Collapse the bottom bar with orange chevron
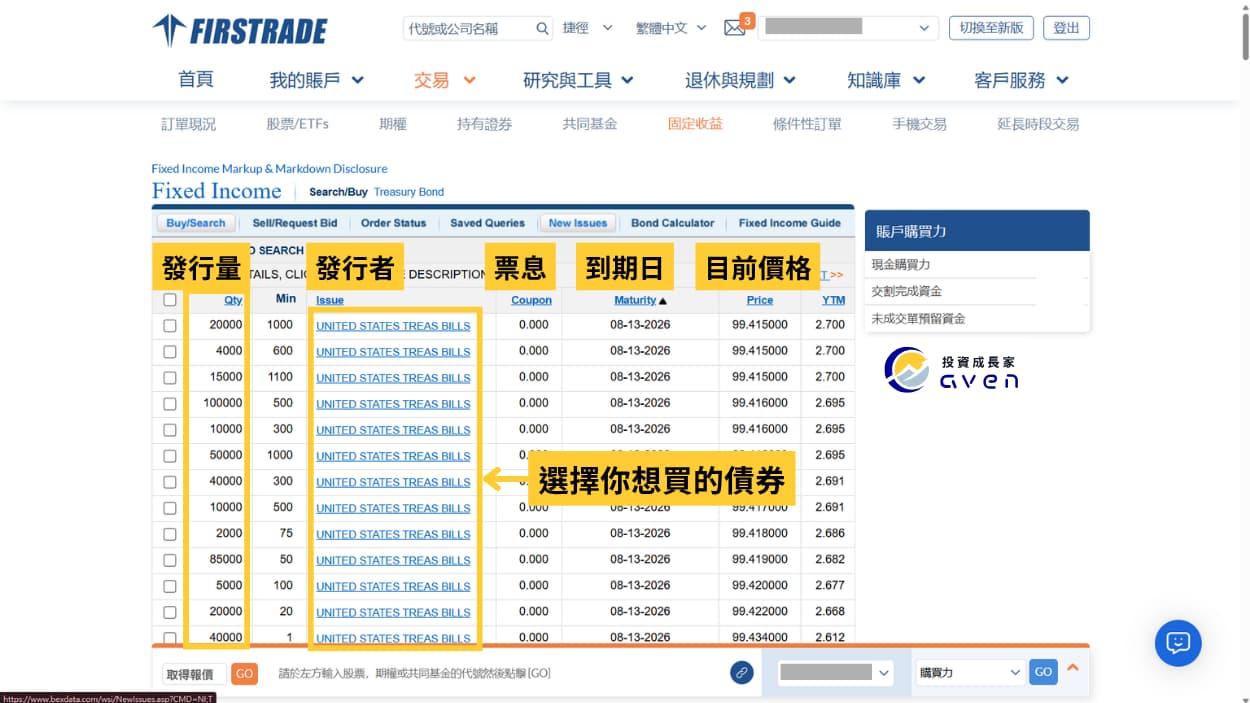 [1073, 668]
